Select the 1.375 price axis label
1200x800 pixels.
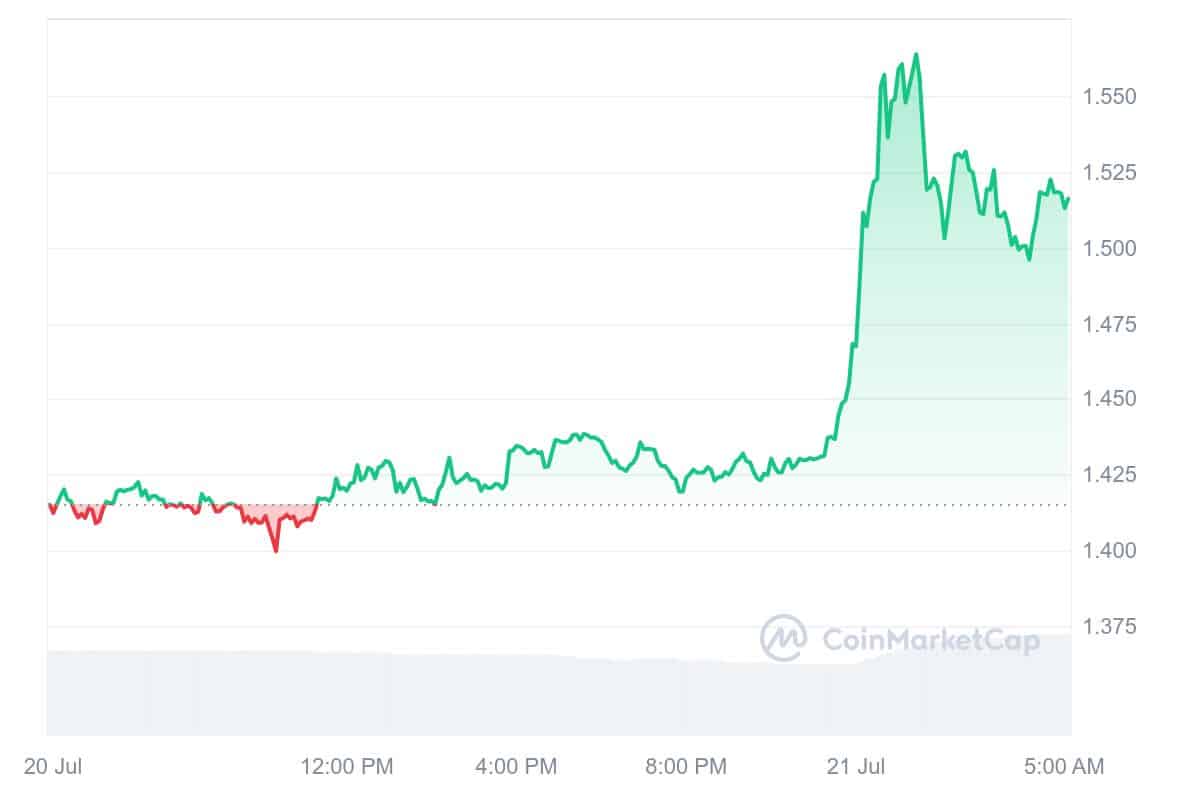(x=1110, y=626)
